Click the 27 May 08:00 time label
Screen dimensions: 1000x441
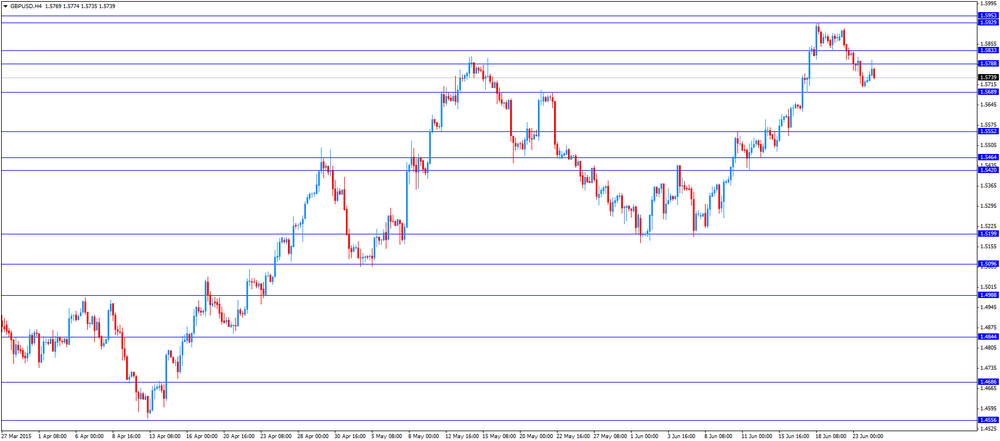612,437
